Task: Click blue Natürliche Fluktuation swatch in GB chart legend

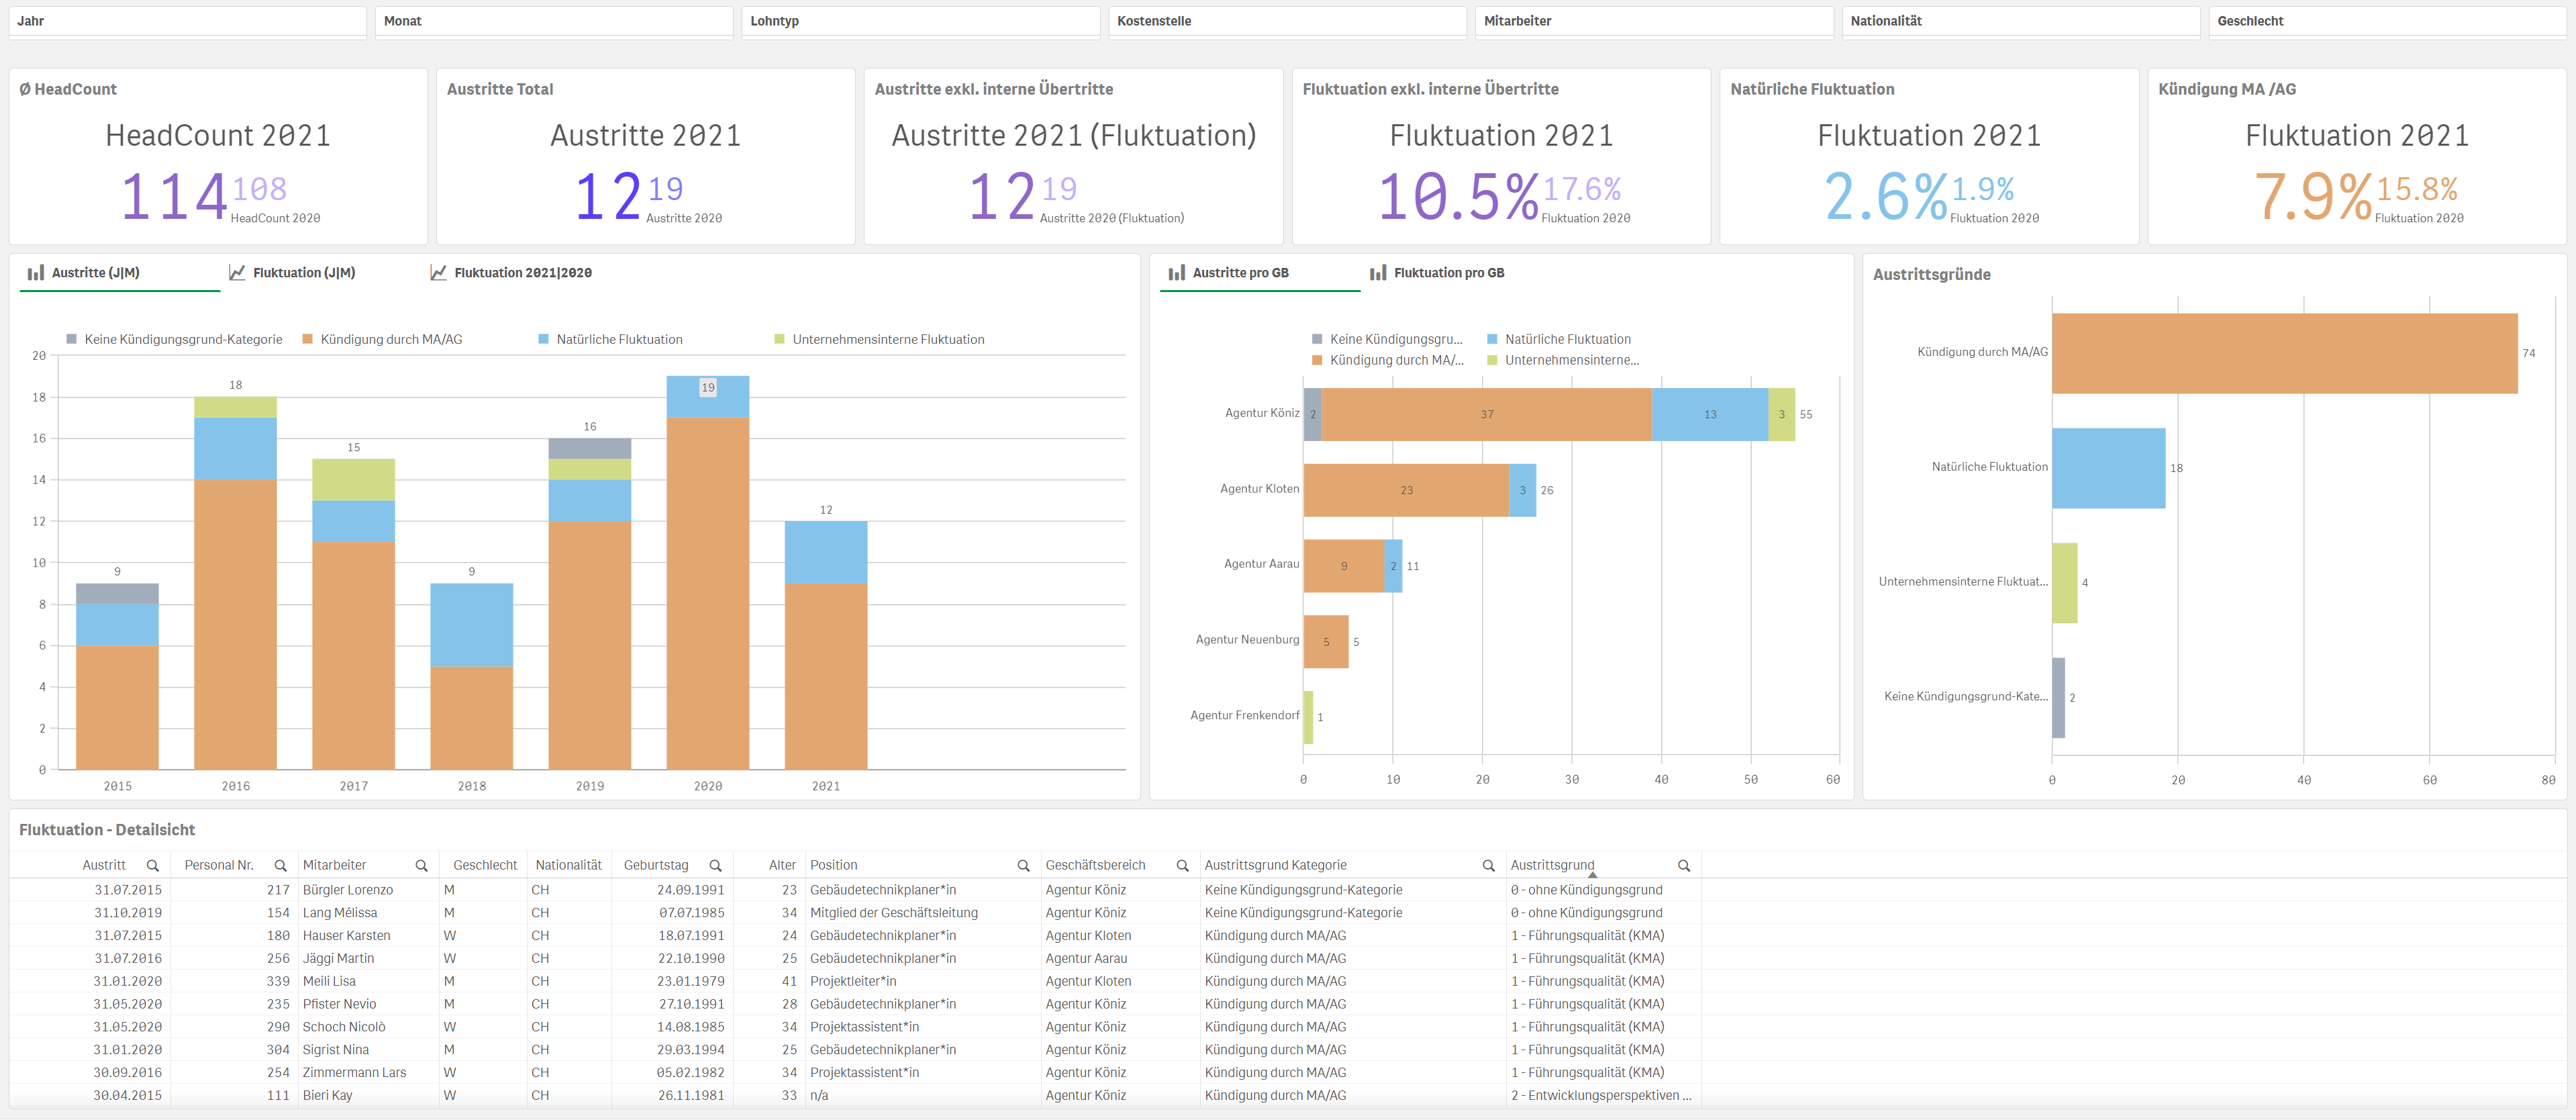Action: click(1492, 339)
